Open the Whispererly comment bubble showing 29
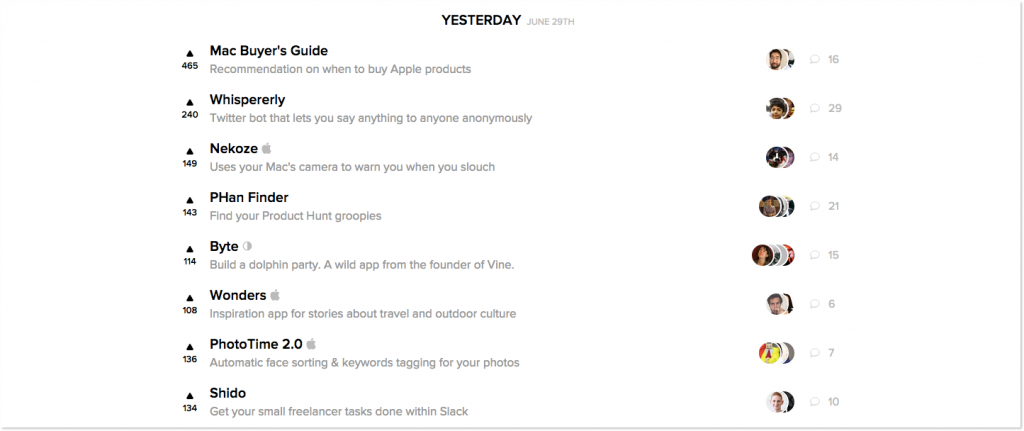This screenshot has height=431, width=1024. (814, 108)
